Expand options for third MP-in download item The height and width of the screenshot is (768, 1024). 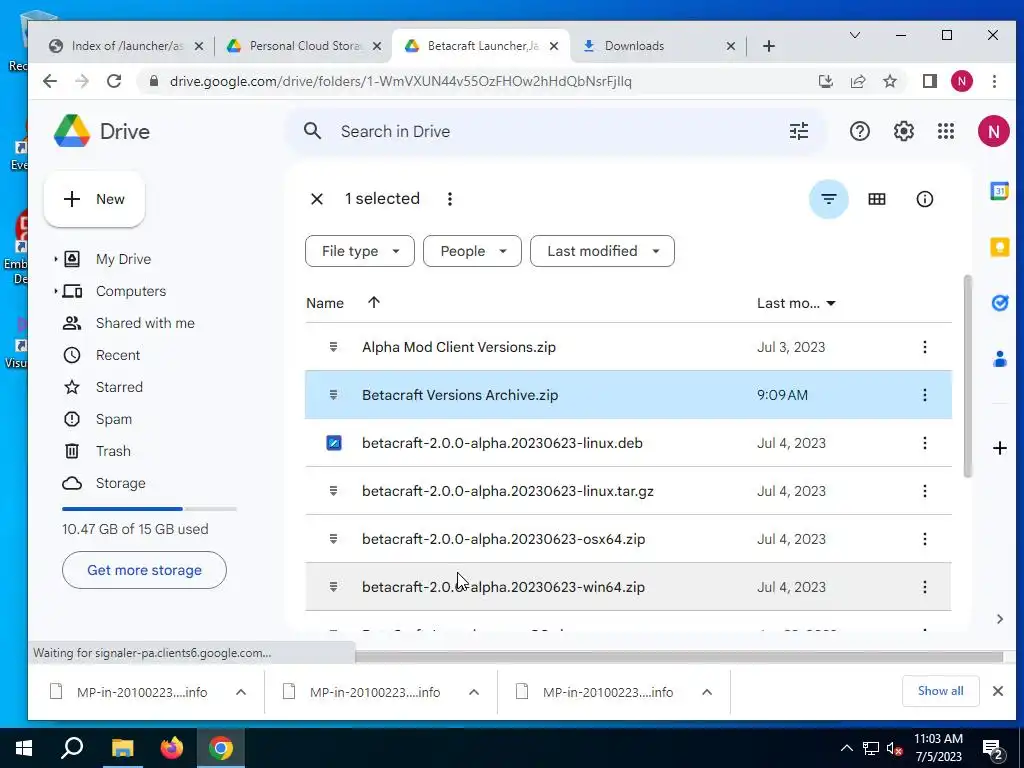click(x=707, y=692)
